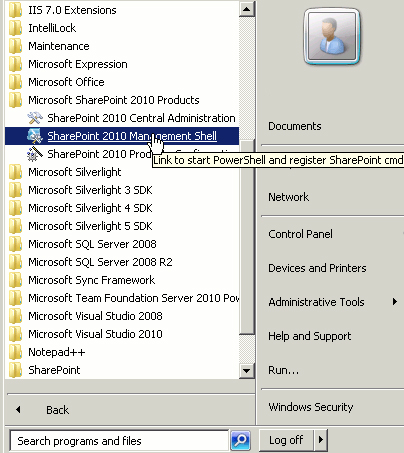The image size is (404, 453).
Task: Click the SharePoint 2010 Central Administration tools icon
Action: click(35, 118)
